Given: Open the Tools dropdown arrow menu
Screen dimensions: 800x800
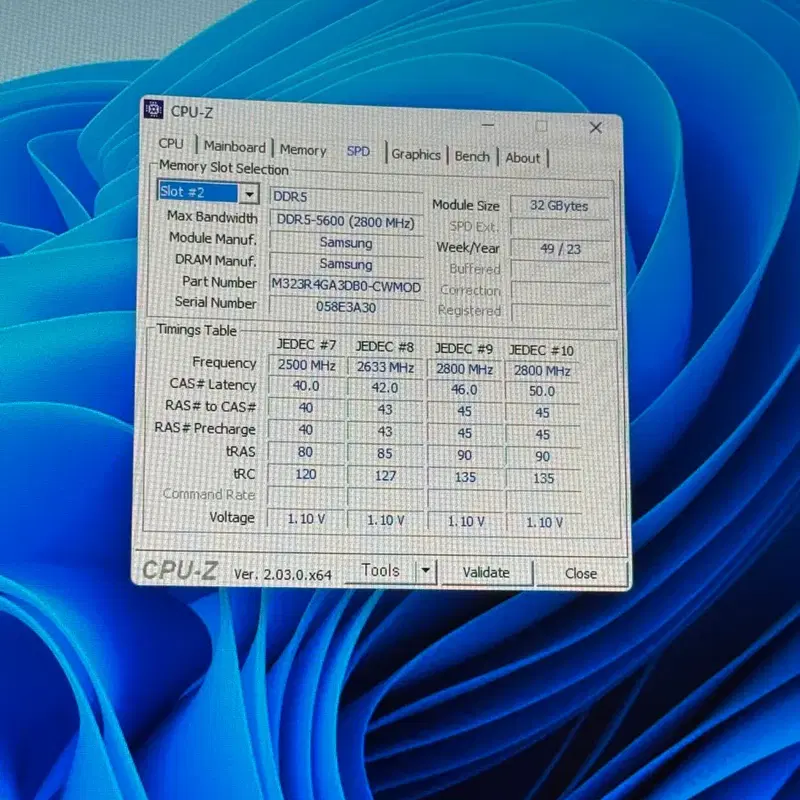Looking at the screenshot, I should pyautogui.click(x=426, y=571).
